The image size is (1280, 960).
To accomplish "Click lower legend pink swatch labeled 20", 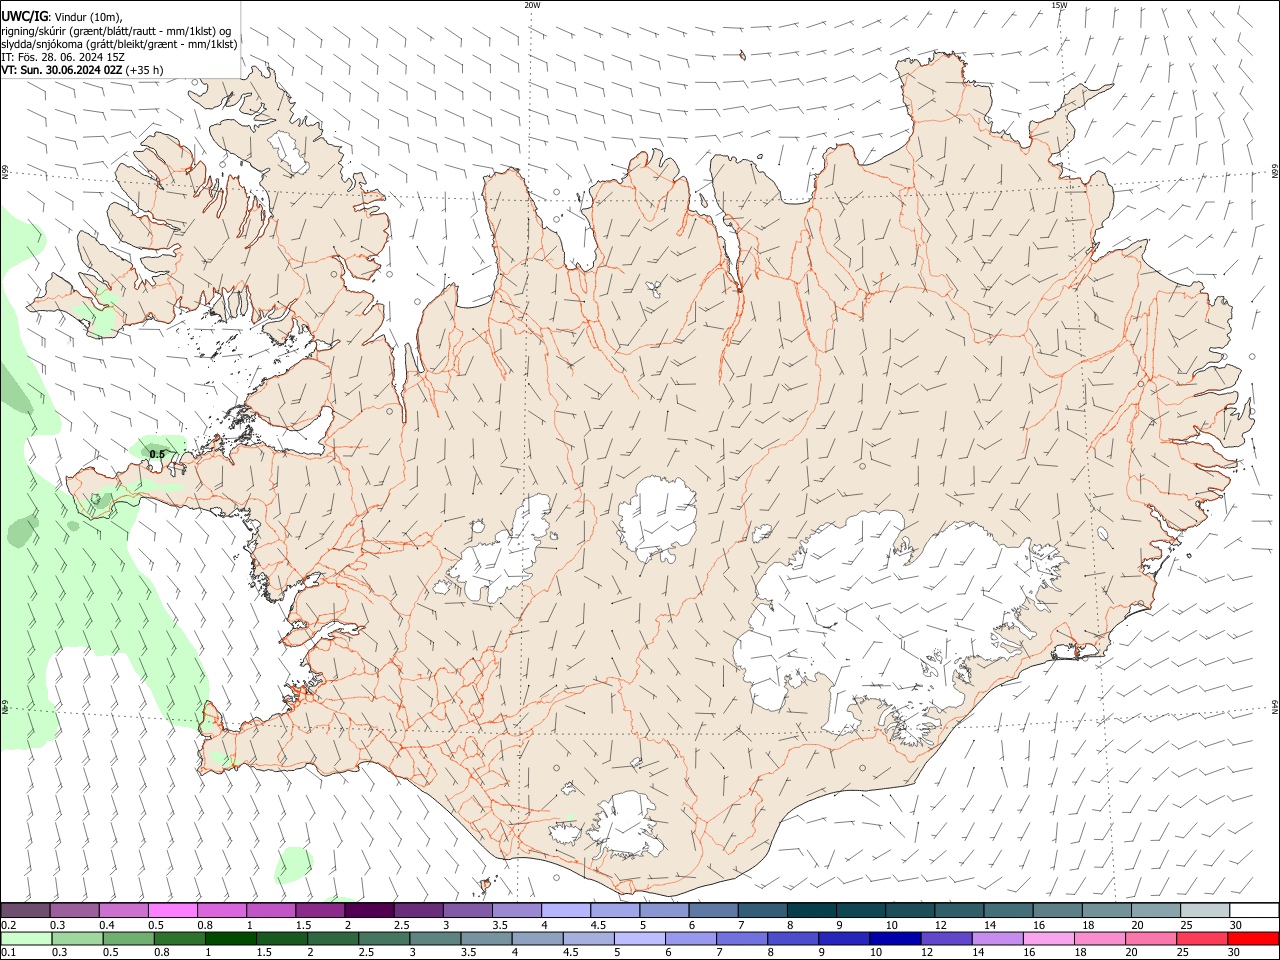I will pyautogui.click(x=1149, y=939).
